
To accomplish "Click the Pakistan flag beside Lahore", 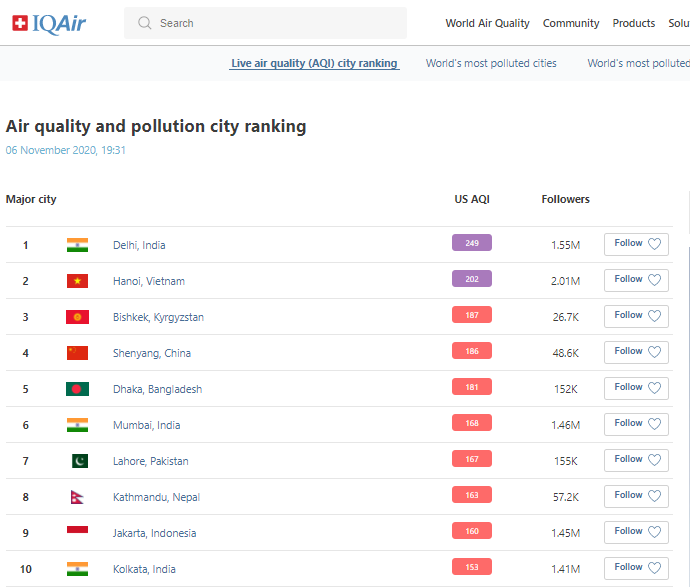I will tap(79, 461).
